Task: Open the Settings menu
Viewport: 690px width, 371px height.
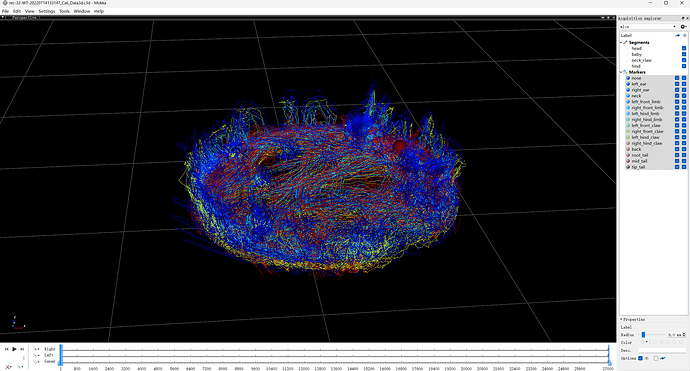Action: (x=47, y=11)
